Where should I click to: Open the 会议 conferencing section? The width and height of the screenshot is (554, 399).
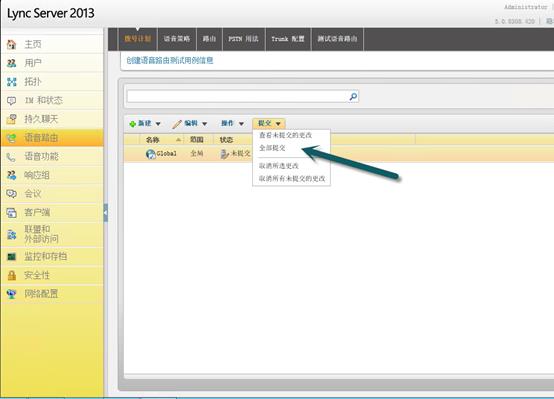click(x=52, y=194)
